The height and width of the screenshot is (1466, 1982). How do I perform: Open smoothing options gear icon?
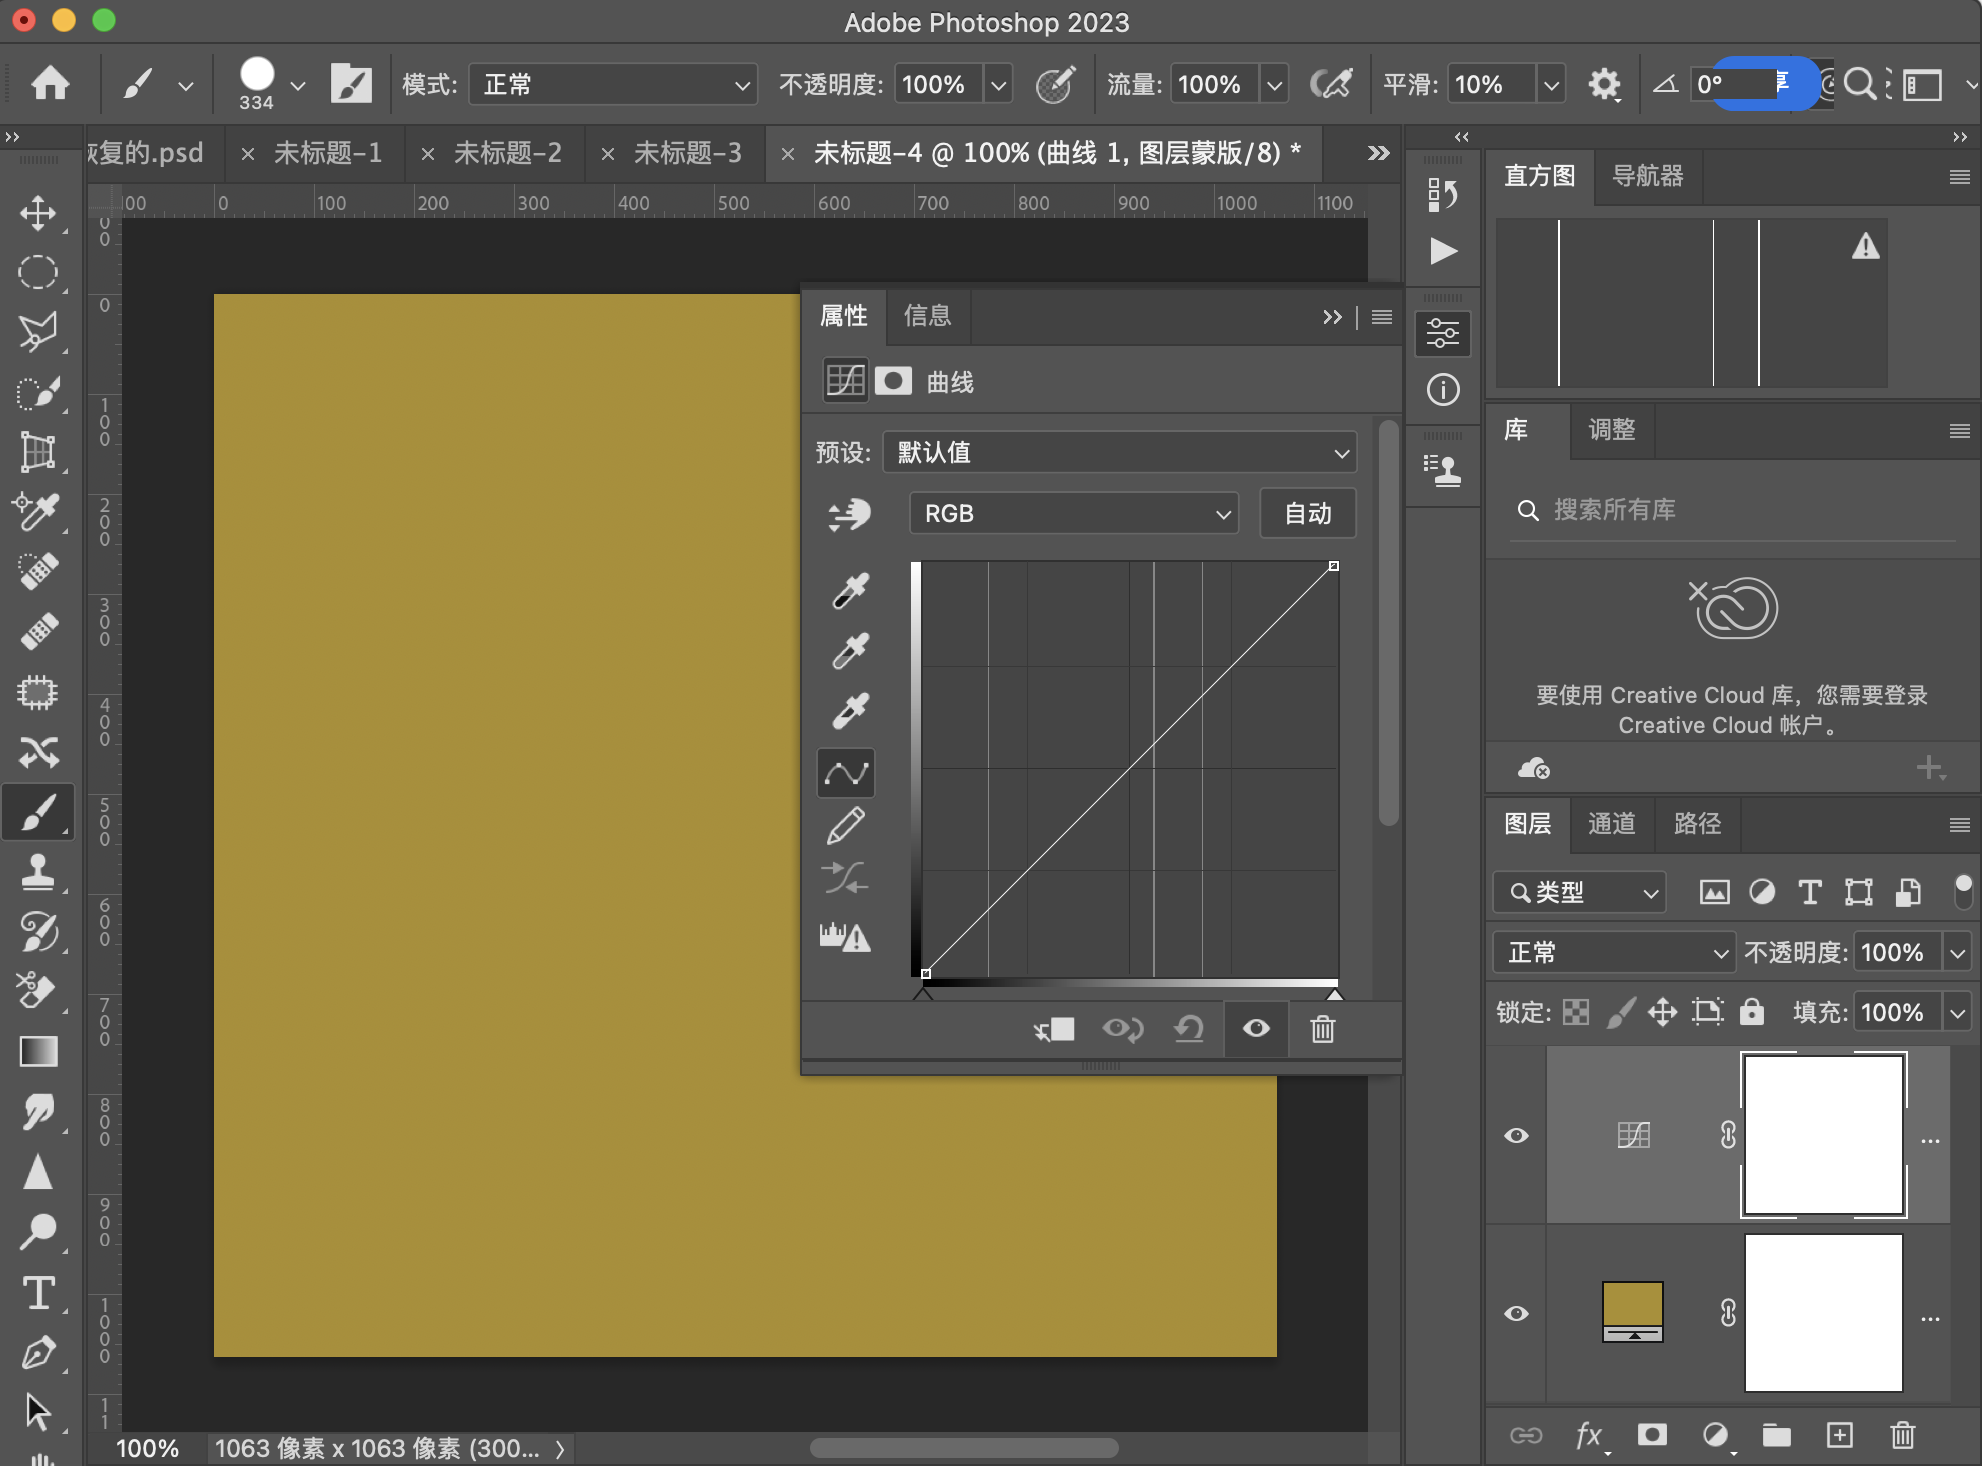coord(1604,84)
